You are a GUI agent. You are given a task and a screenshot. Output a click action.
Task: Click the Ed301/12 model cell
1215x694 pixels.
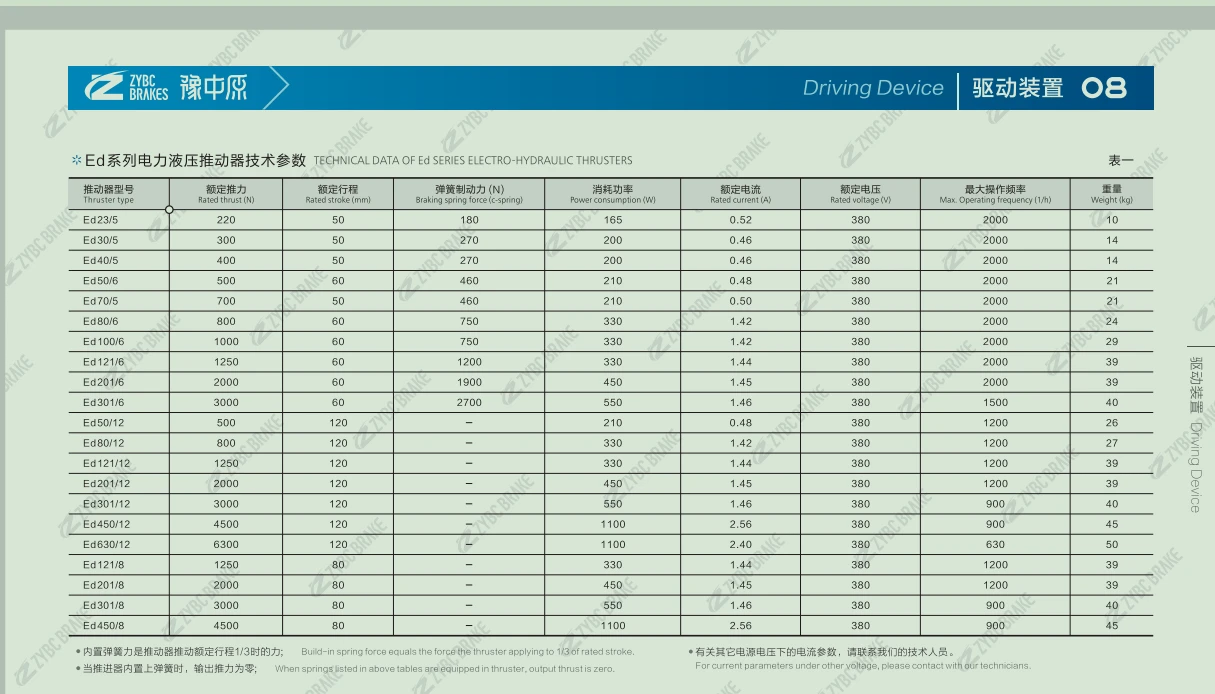tap(106, 504)
